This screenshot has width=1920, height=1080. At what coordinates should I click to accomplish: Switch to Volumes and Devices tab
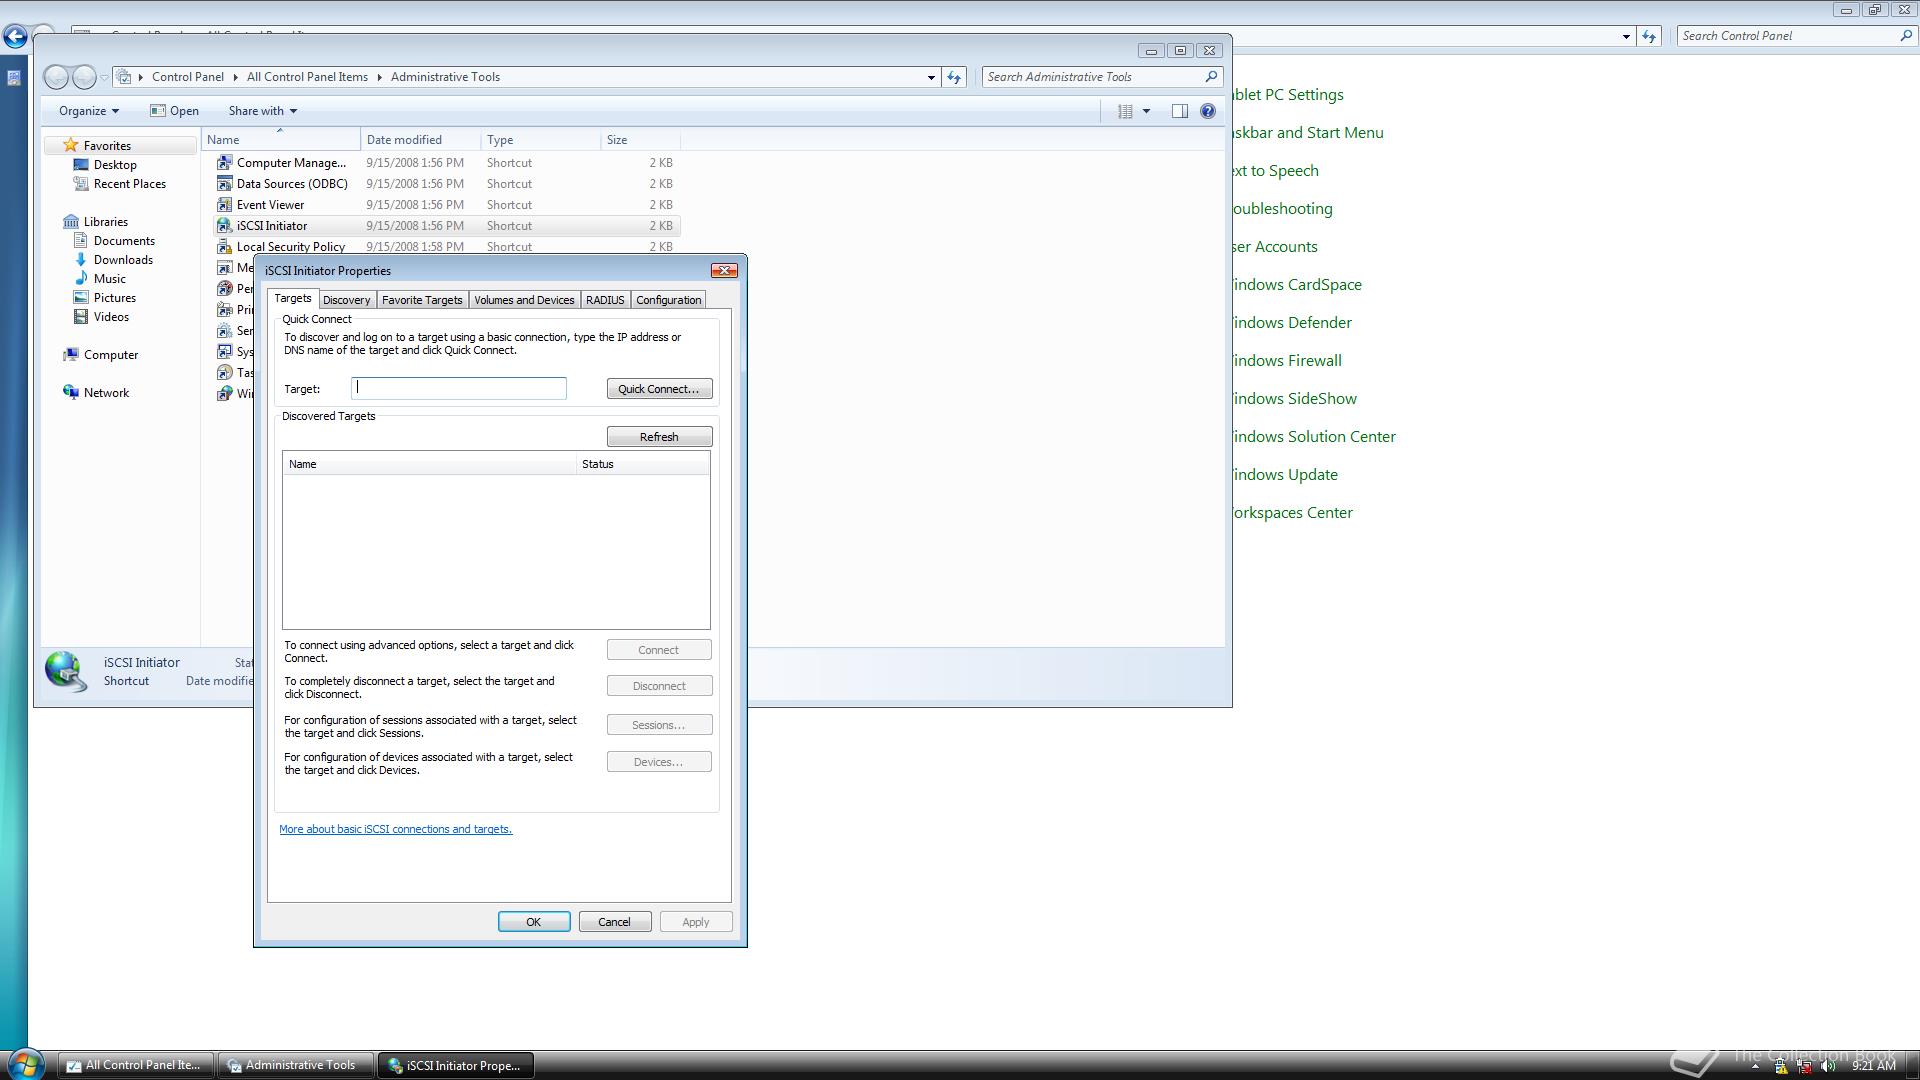pyautogui.click(x=524, y=300)
